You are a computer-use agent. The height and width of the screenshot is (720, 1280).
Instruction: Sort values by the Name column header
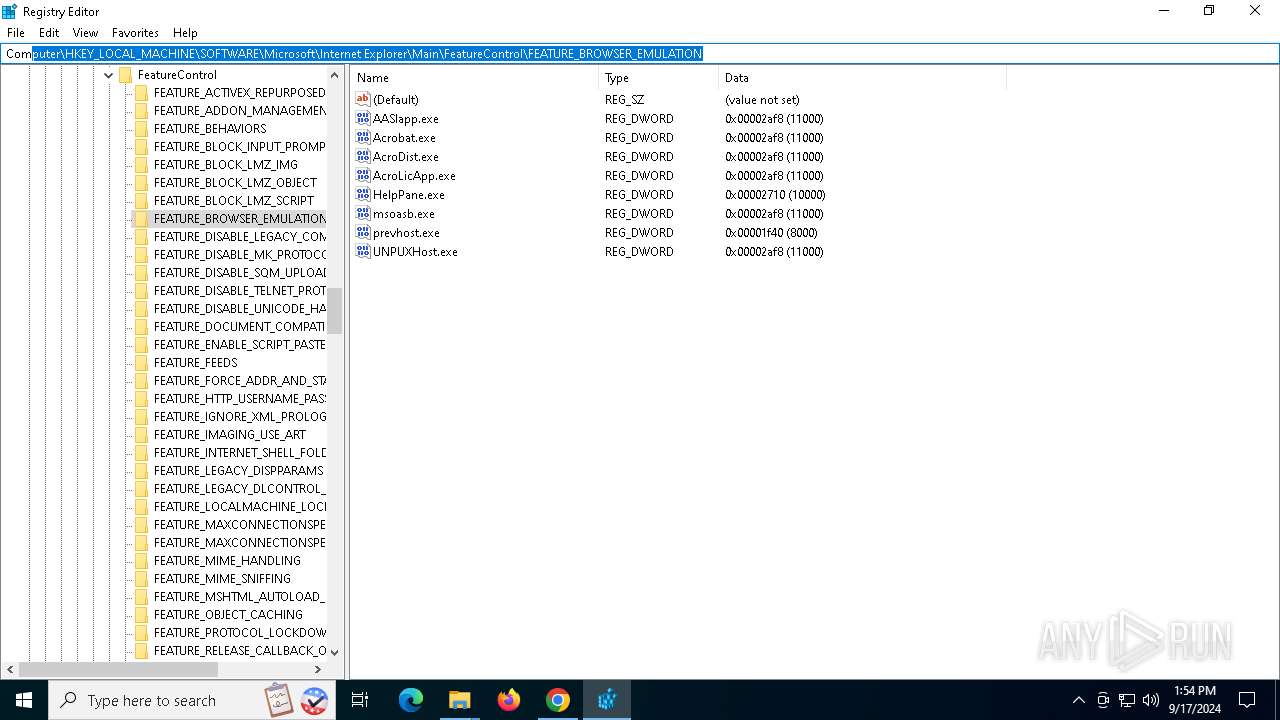click(475, 78)
